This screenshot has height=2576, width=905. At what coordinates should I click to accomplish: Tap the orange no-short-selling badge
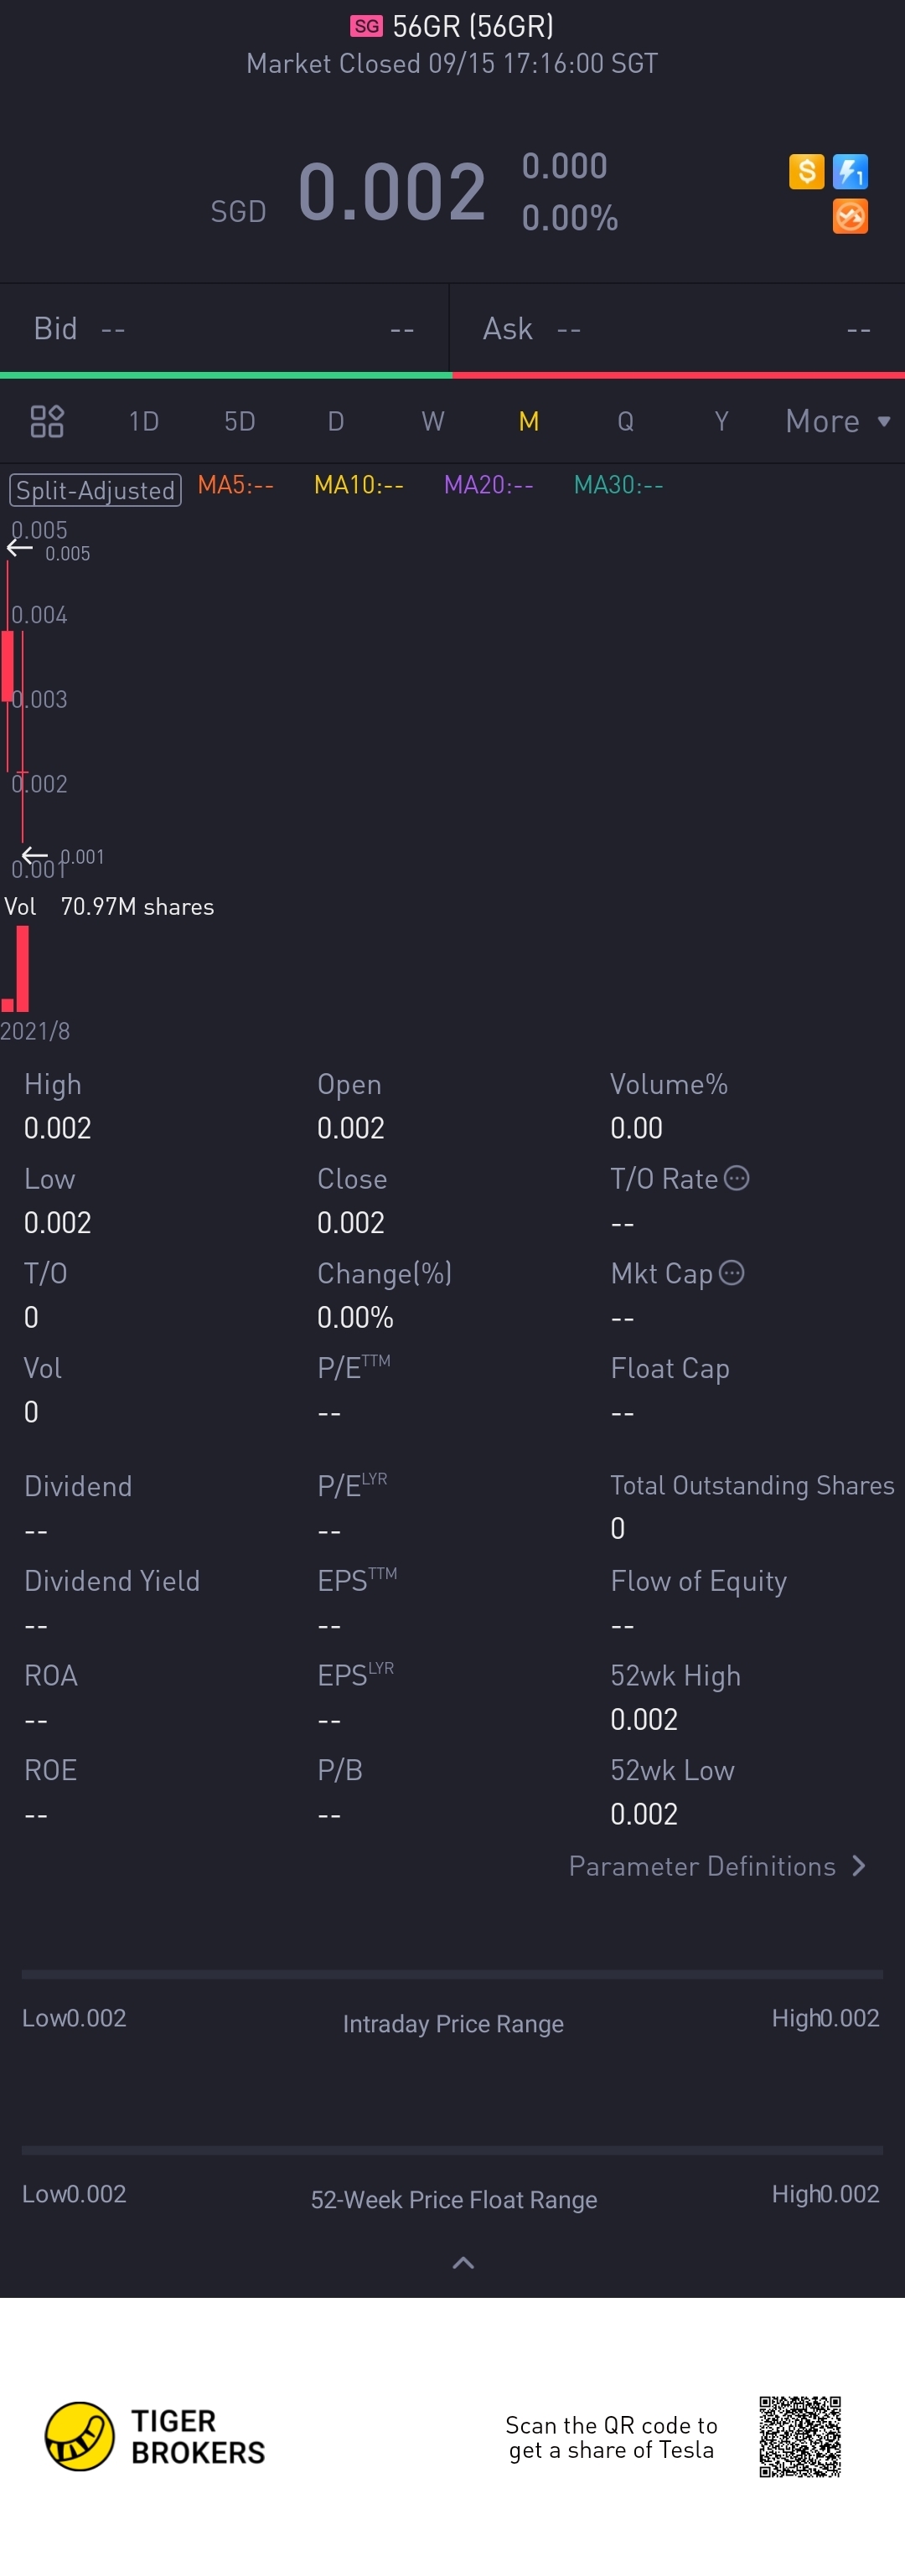point(850,216)
